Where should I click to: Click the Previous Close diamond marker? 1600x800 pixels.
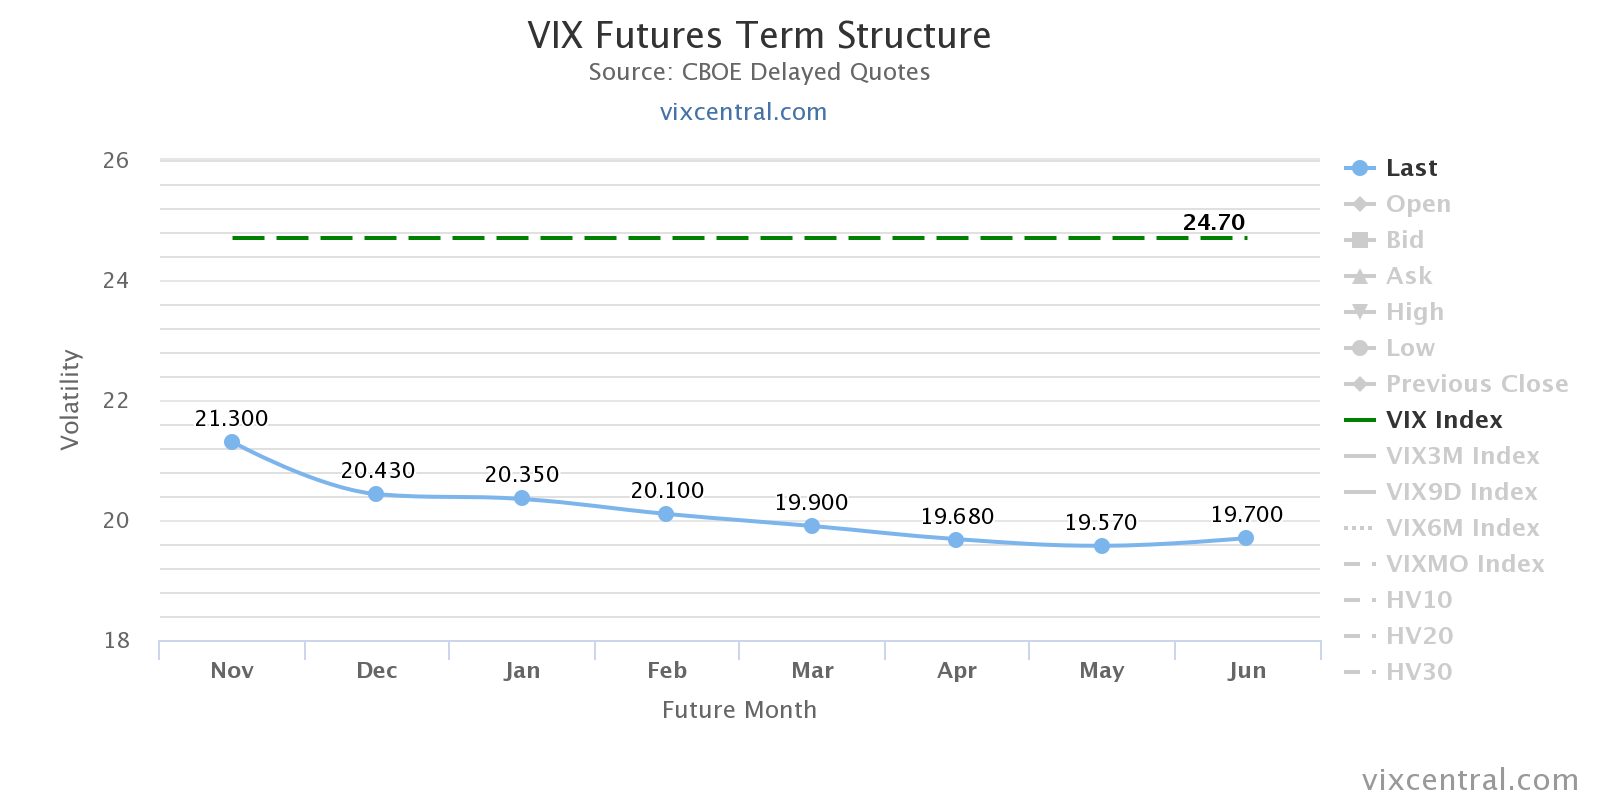[x=1359, y=384]
